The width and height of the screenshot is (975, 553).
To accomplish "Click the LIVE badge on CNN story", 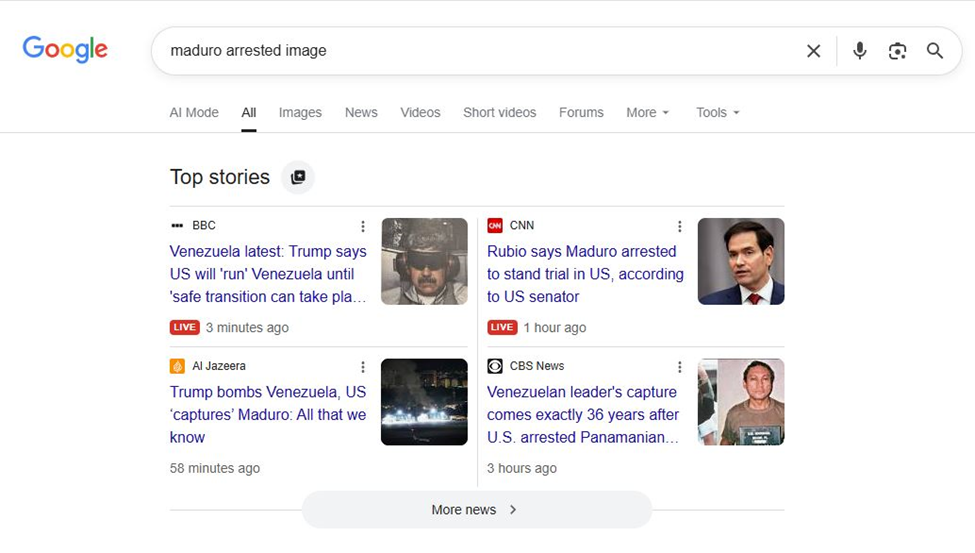I will click(502, 327).
